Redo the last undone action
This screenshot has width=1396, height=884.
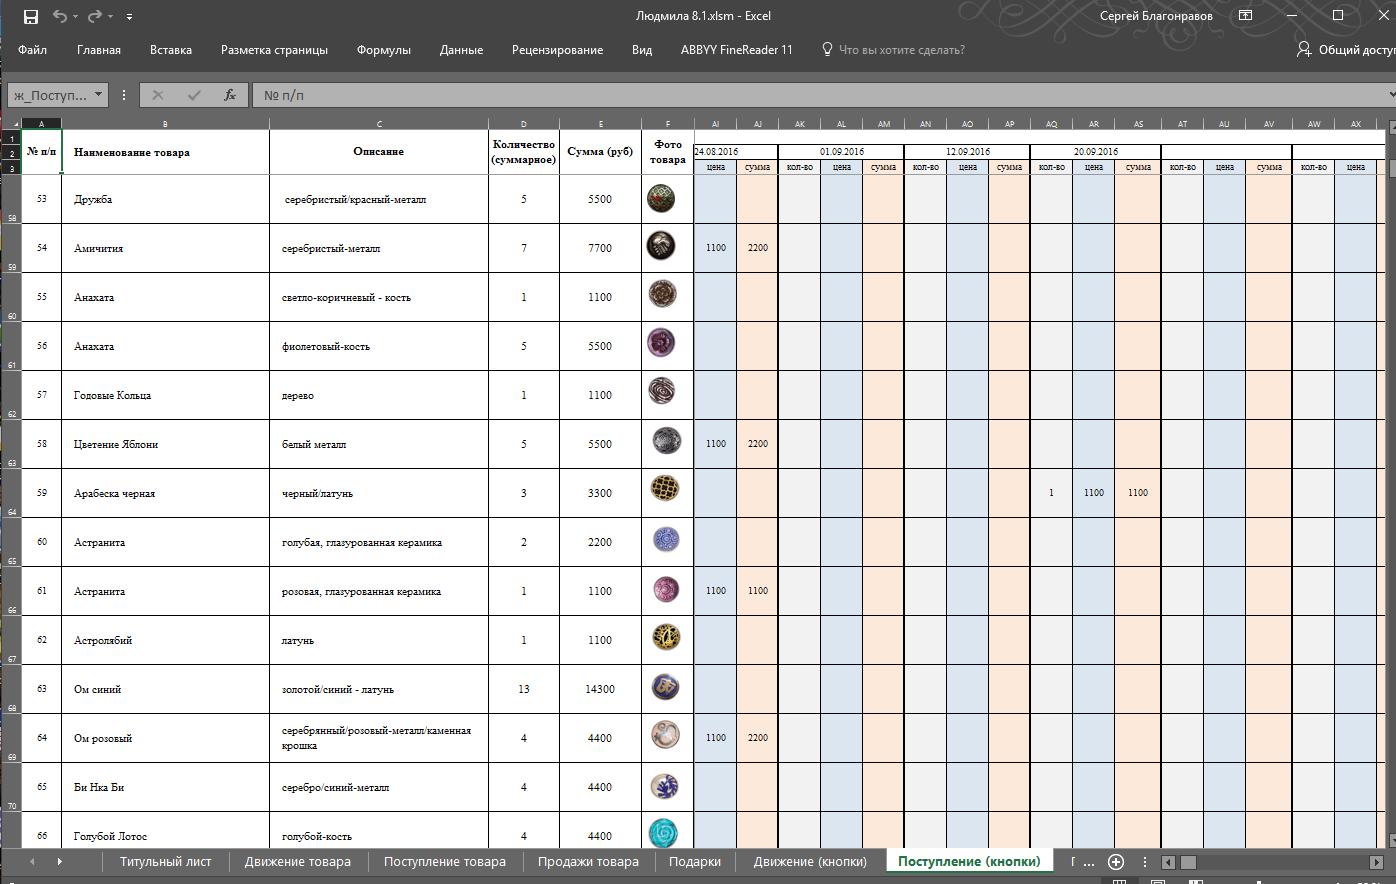(95, 16)
